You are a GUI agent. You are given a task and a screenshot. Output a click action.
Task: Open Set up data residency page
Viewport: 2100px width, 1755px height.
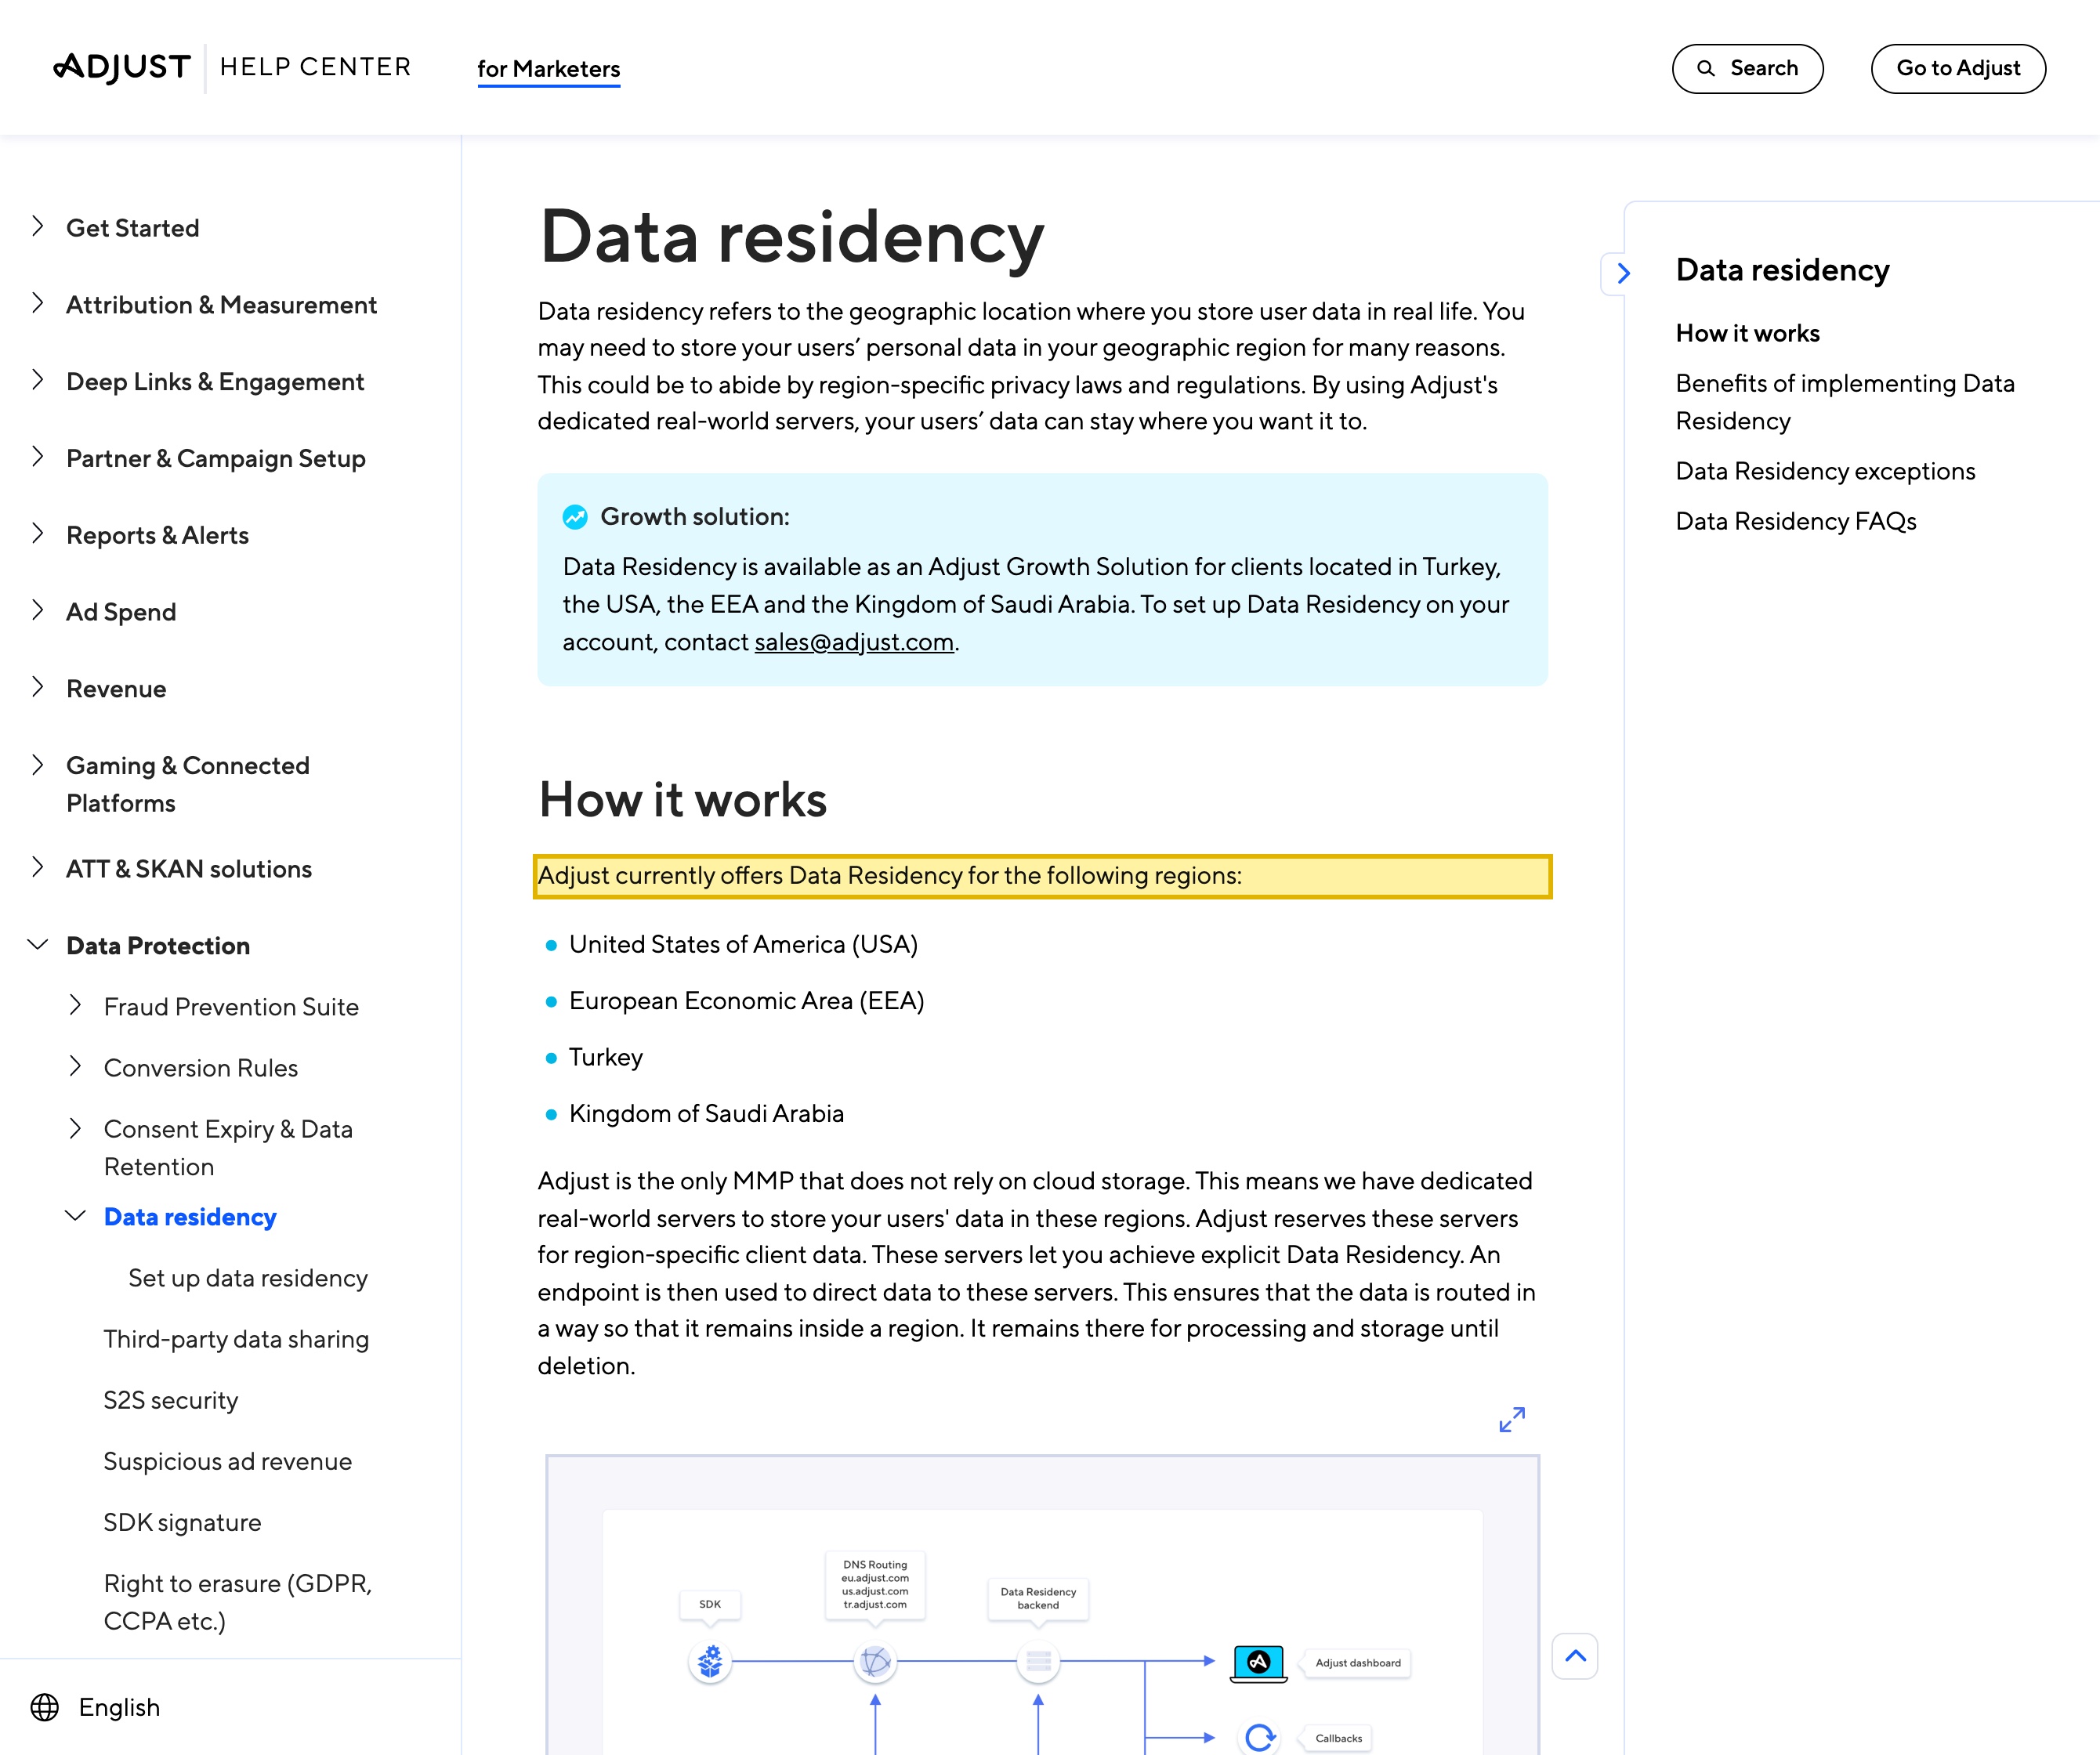(x=248, y=1278)
